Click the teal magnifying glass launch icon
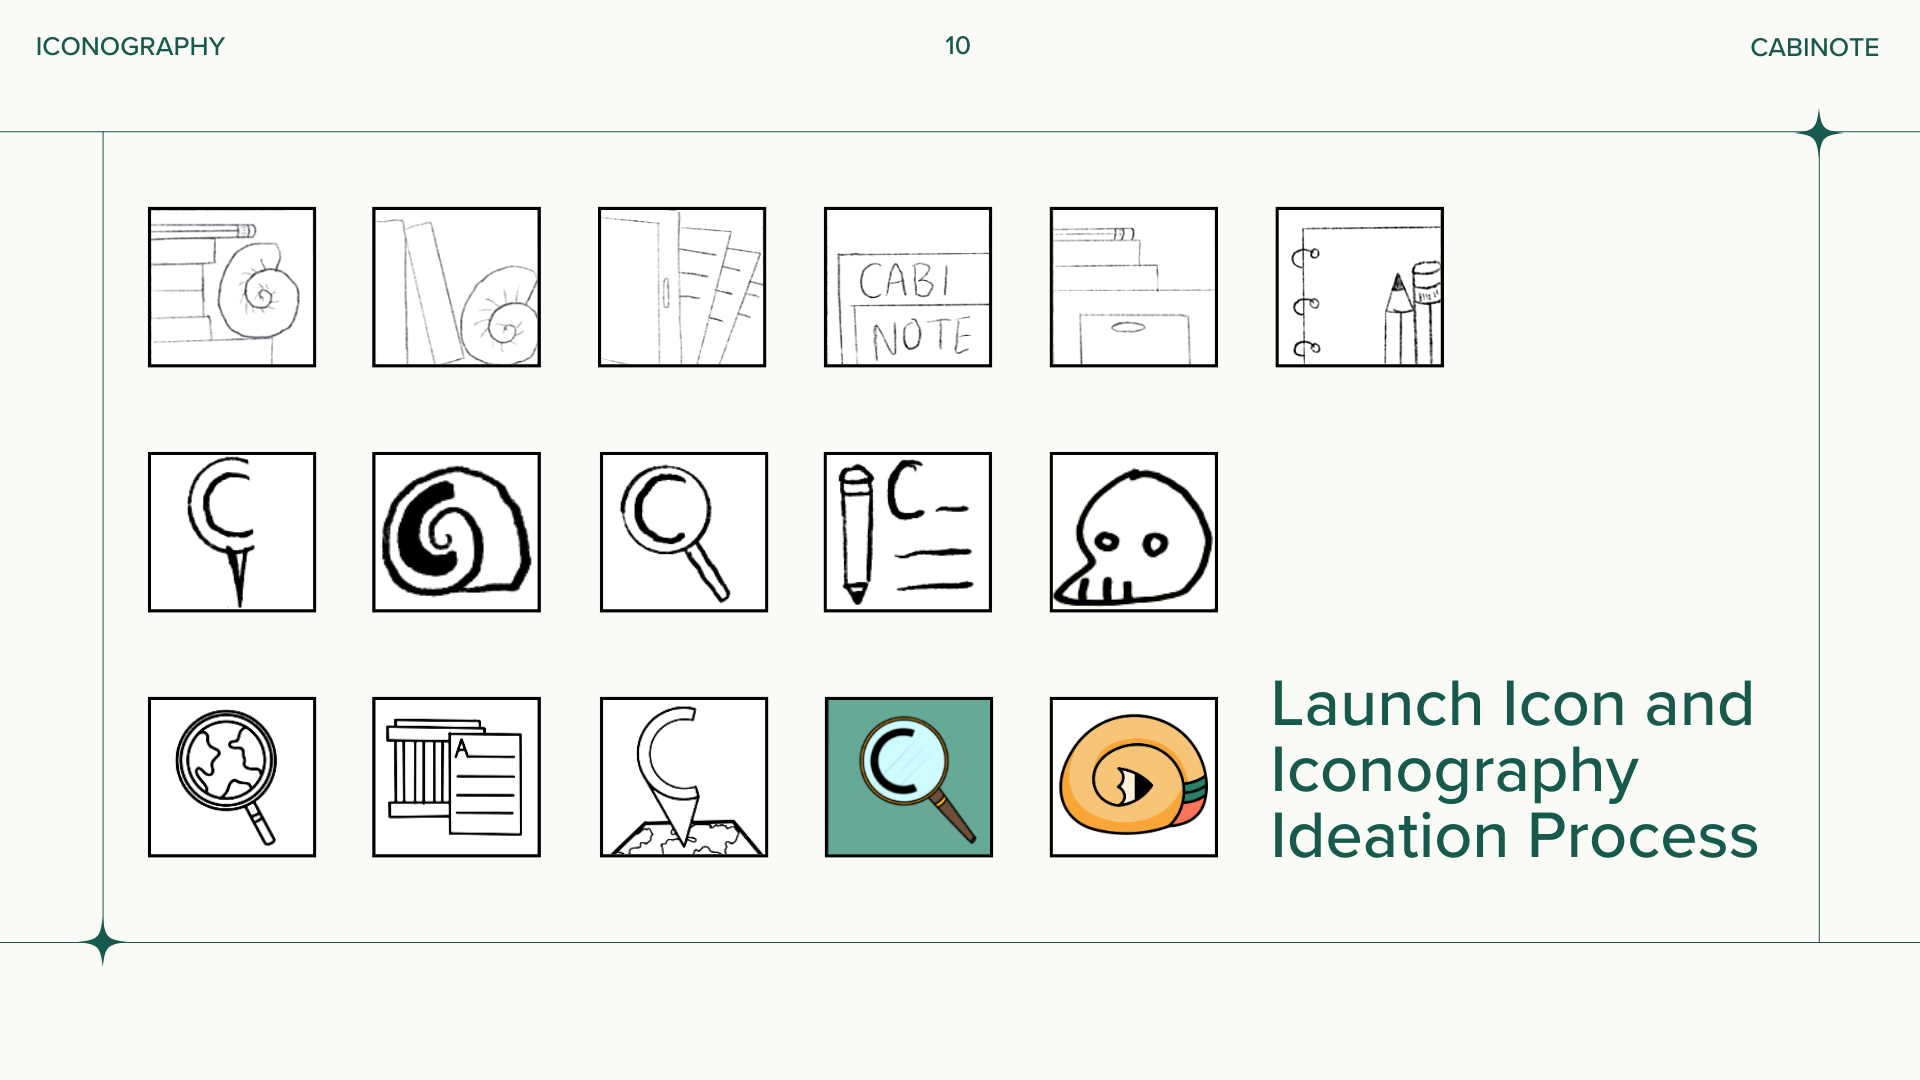Viewport: 1920px width, 1080px height. (908, 777)
